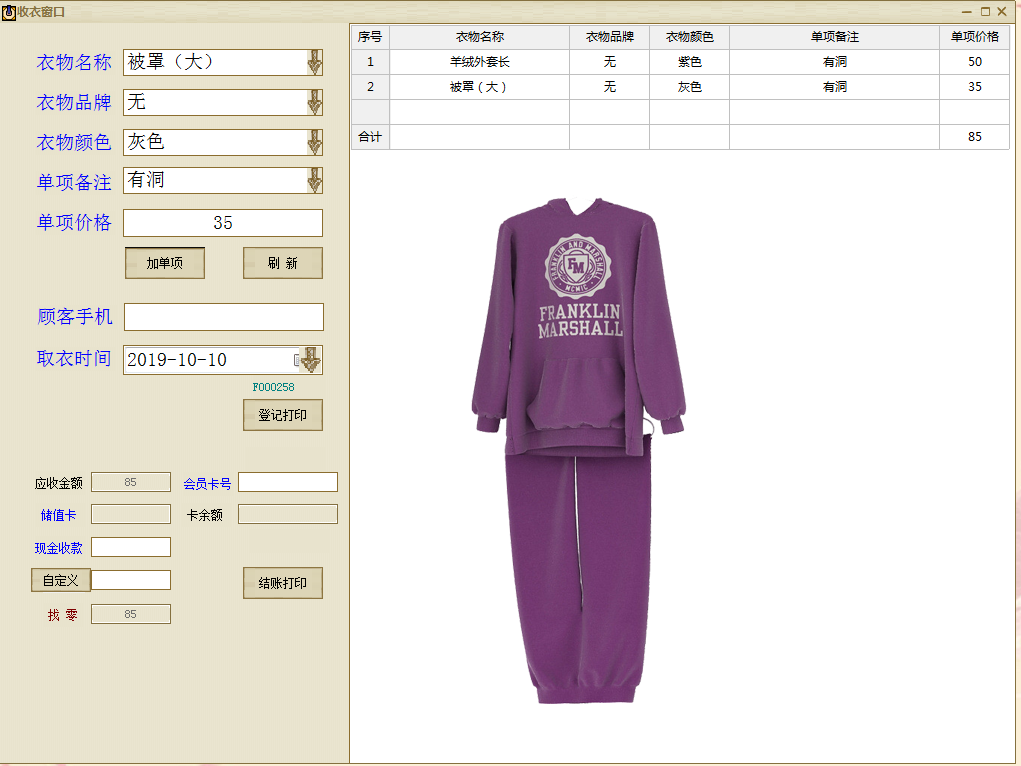Select the 被罩（大） table cell
Screen dimensions: 1021x766
point(479,87)
